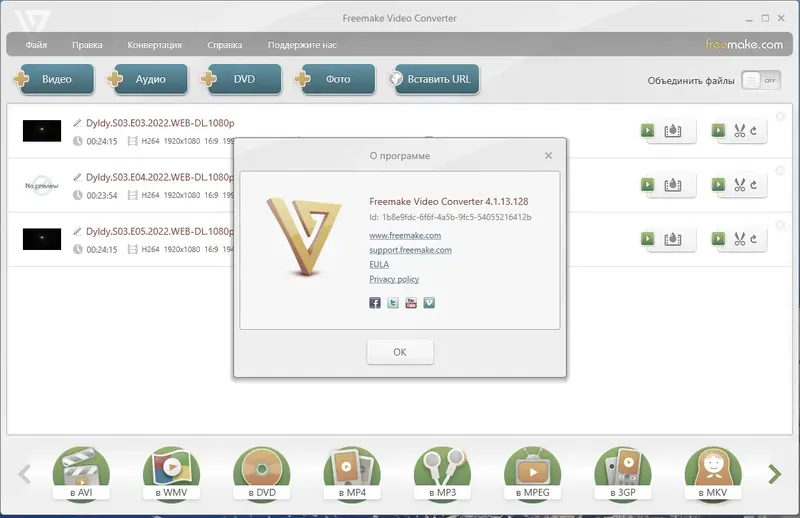
Task: Choose the в MP4 output format
Action: pos(352,474)
